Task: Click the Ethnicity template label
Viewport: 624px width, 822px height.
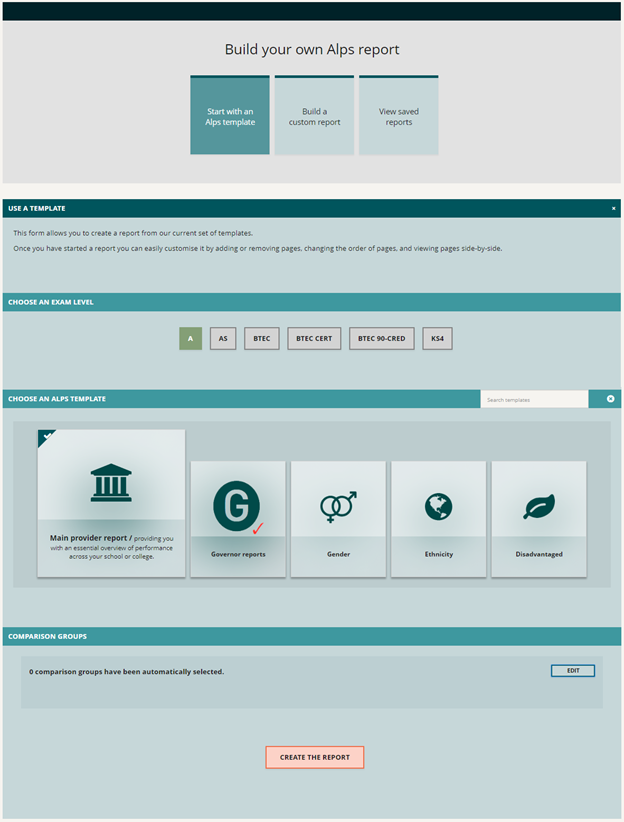Action: point(439,554)
